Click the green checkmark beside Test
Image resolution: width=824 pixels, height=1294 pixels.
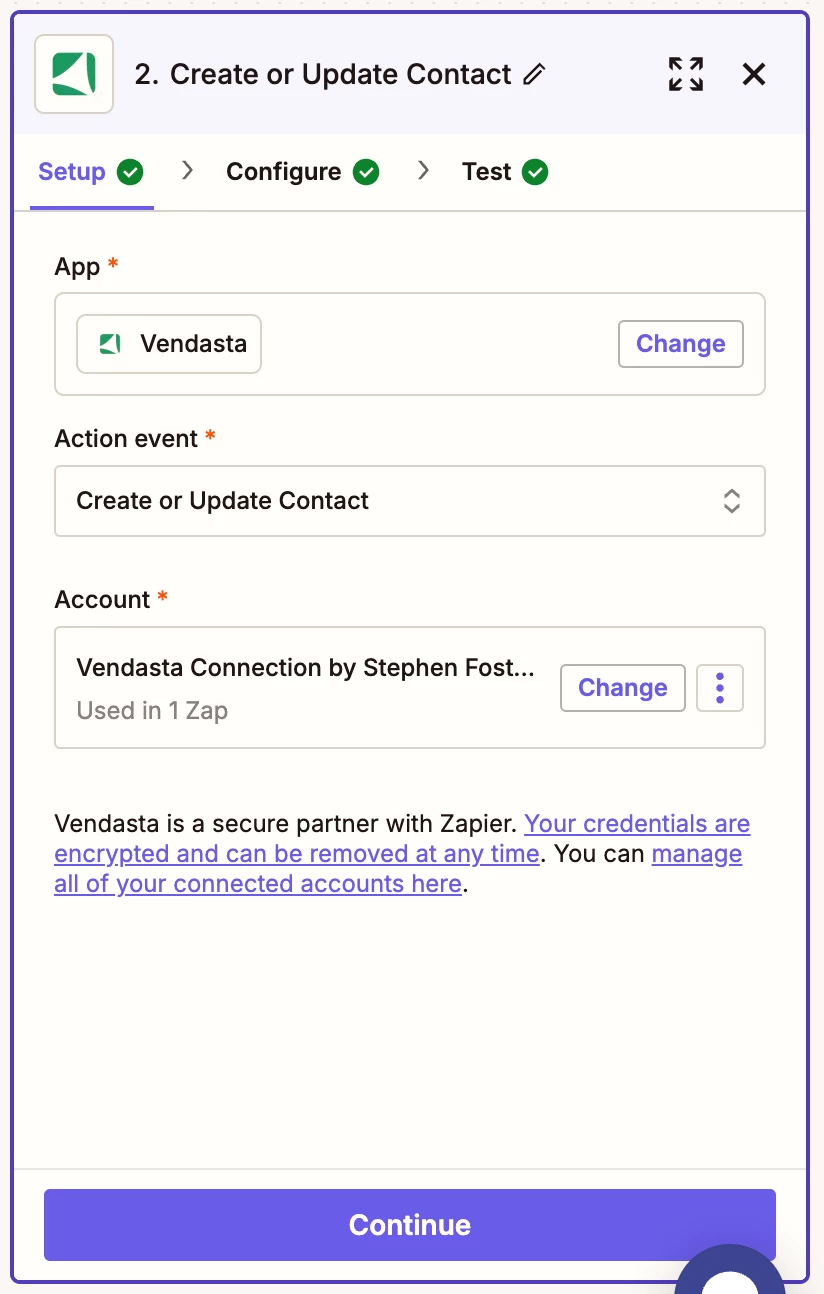tap(536, 172)
